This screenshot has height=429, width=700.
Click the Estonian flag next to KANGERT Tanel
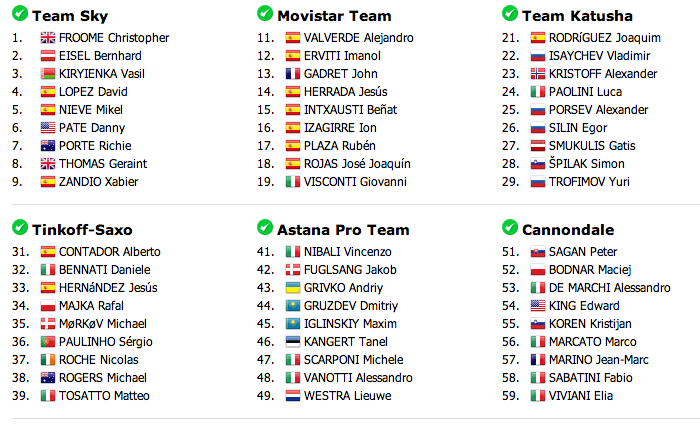293,342
